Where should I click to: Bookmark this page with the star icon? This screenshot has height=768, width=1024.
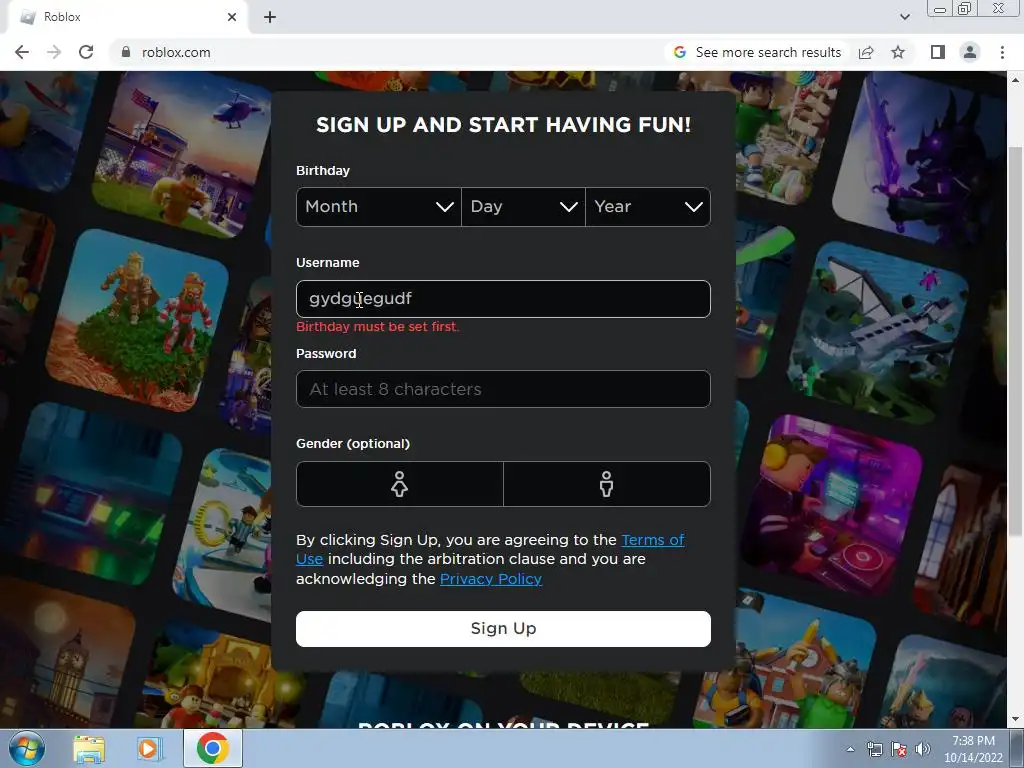(898, 52)
